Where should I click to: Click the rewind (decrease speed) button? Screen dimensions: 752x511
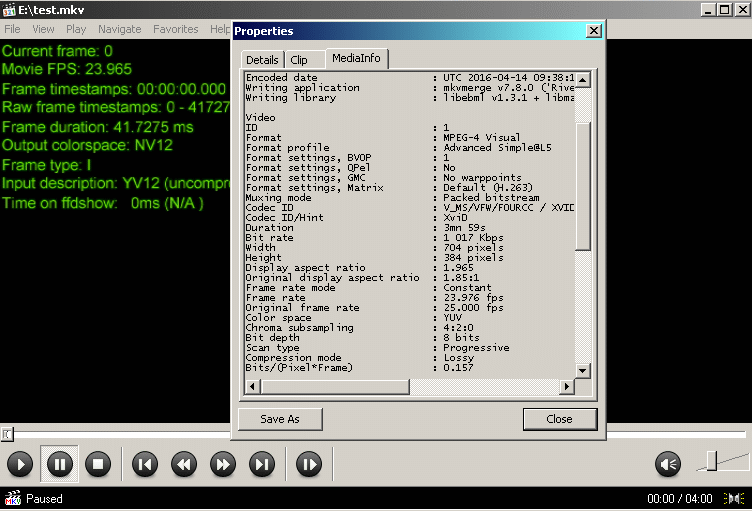tap(184, 464)
